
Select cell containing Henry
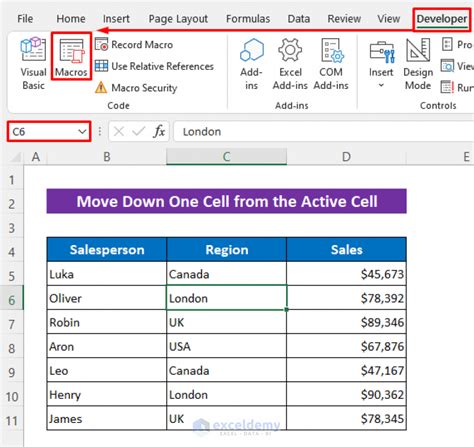107,394
